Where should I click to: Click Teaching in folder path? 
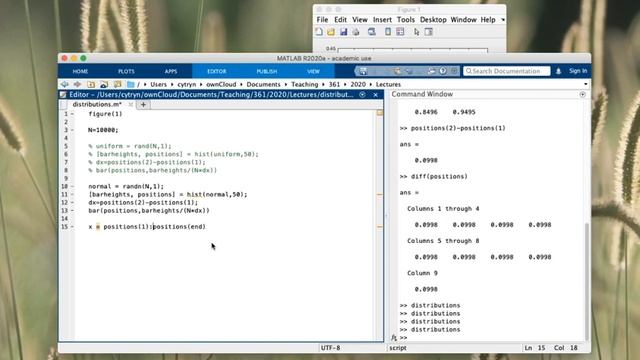pos(304,84)
